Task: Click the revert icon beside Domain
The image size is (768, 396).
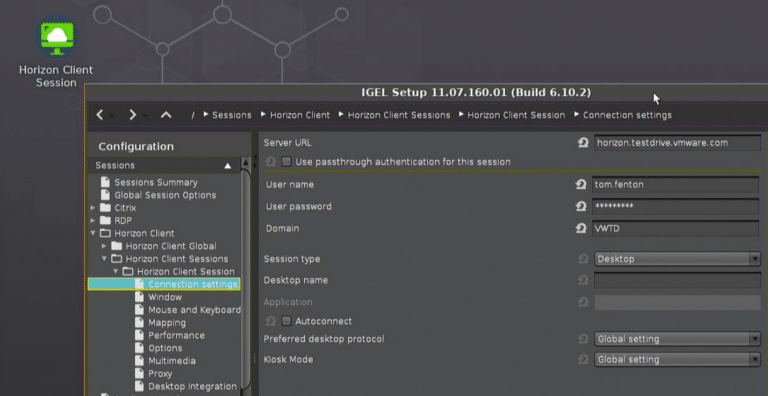Action: pos(581,228)
